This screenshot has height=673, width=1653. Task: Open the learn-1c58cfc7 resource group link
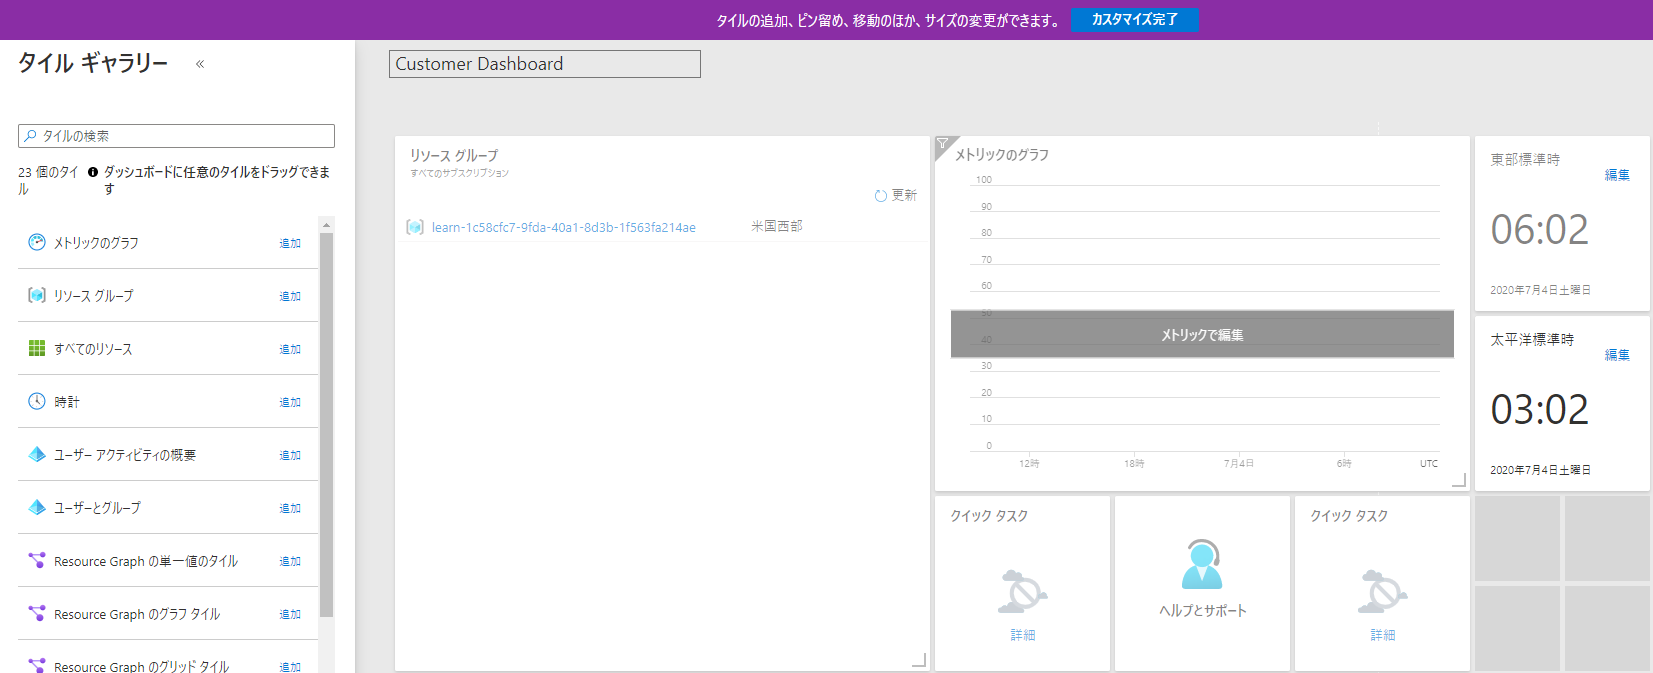563,227
